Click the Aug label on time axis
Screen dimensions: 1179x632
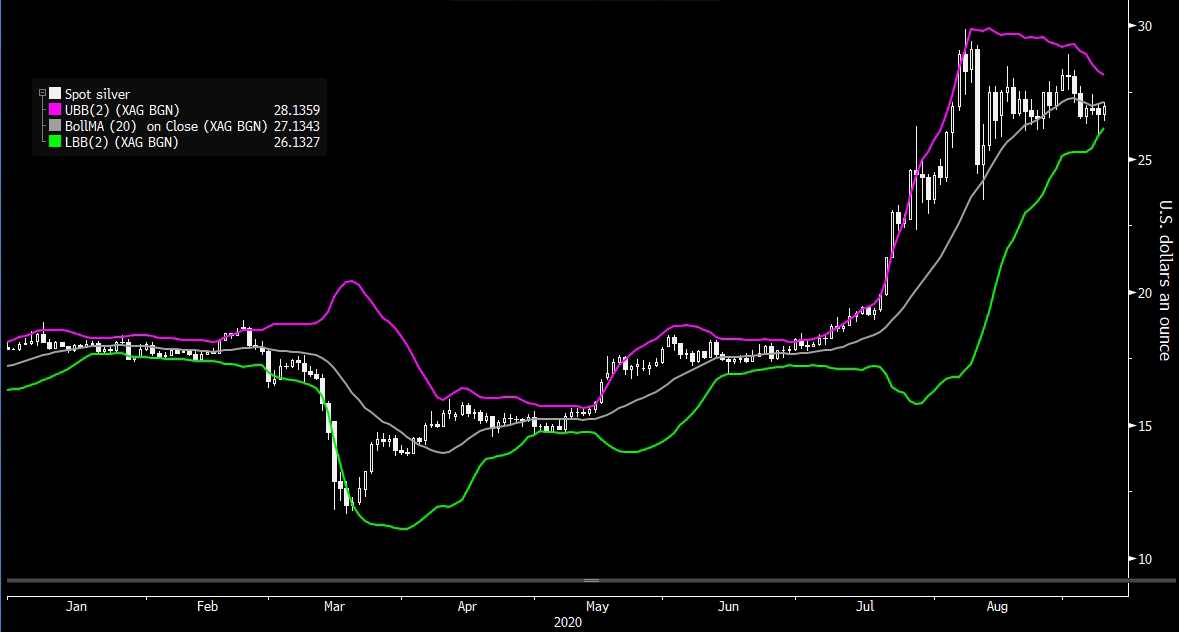[x=997, y=606]
